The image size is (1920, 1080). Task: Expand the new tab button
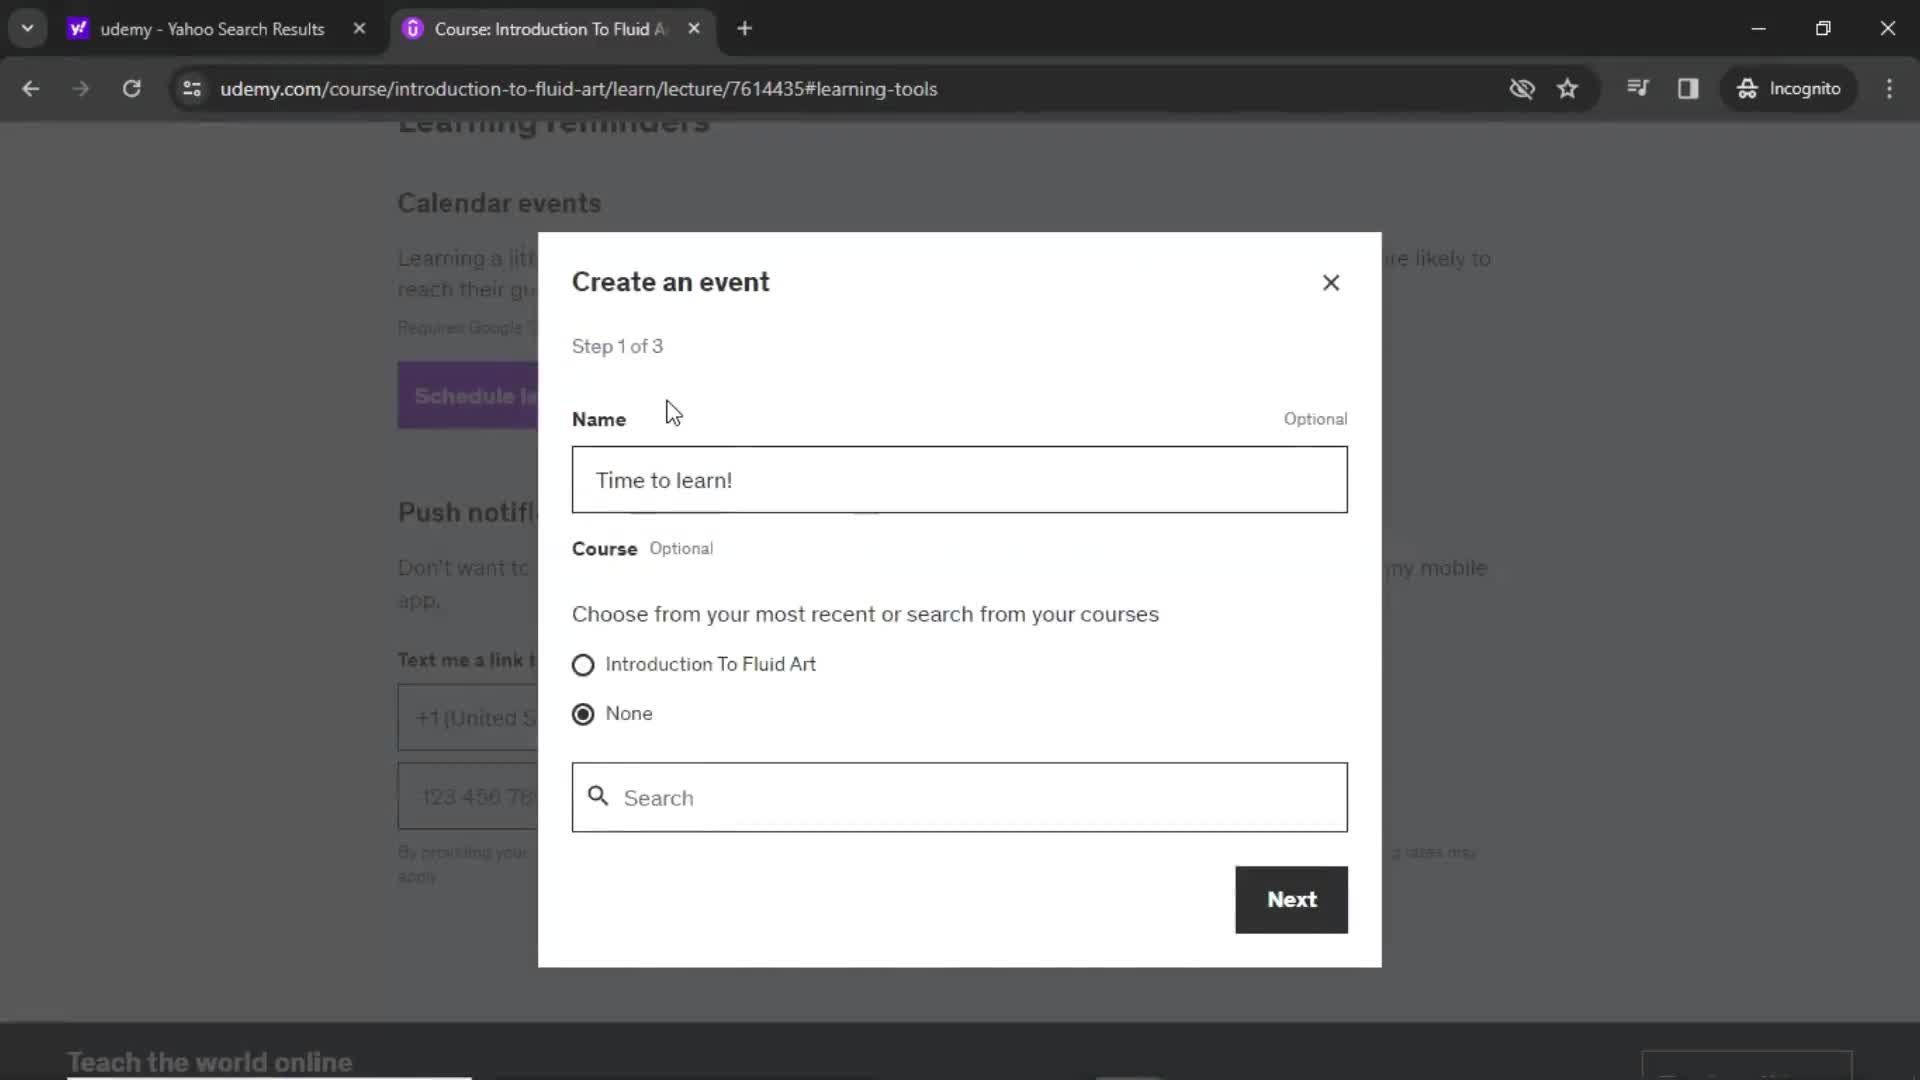click(x=745, y=29)
